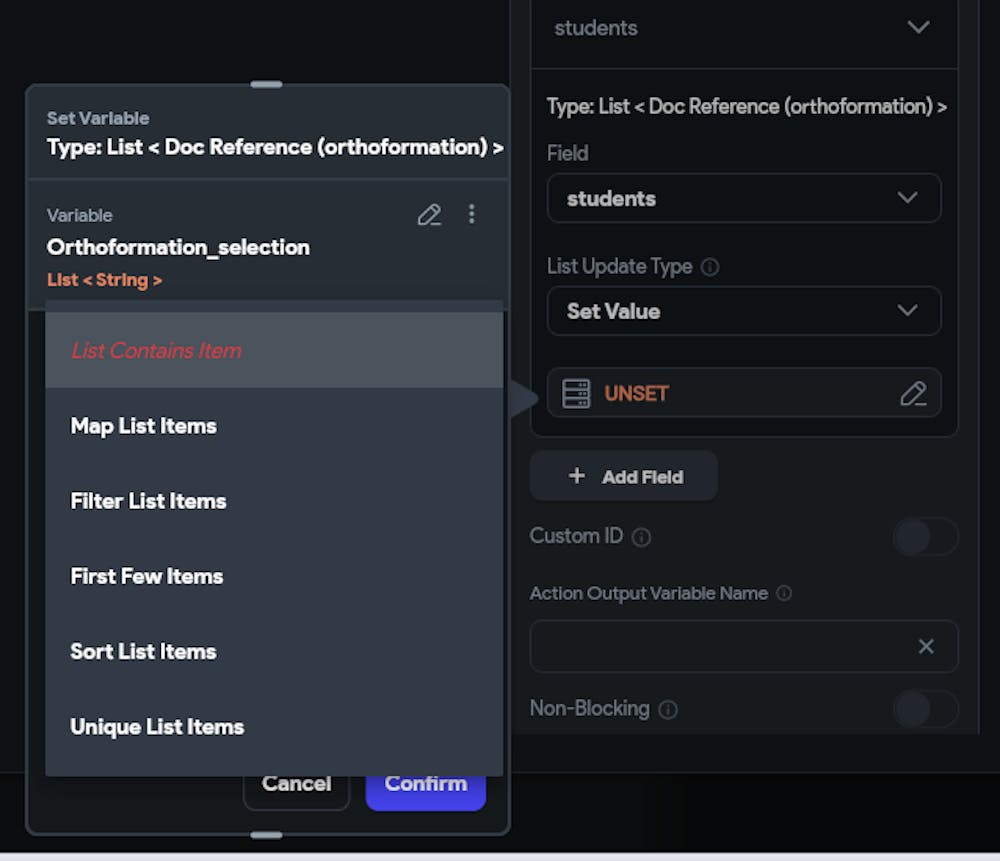The width and height of the screenshot is (1000, 861).
Task: Click the database icon next to UNSET
Action: pos(577,394)
